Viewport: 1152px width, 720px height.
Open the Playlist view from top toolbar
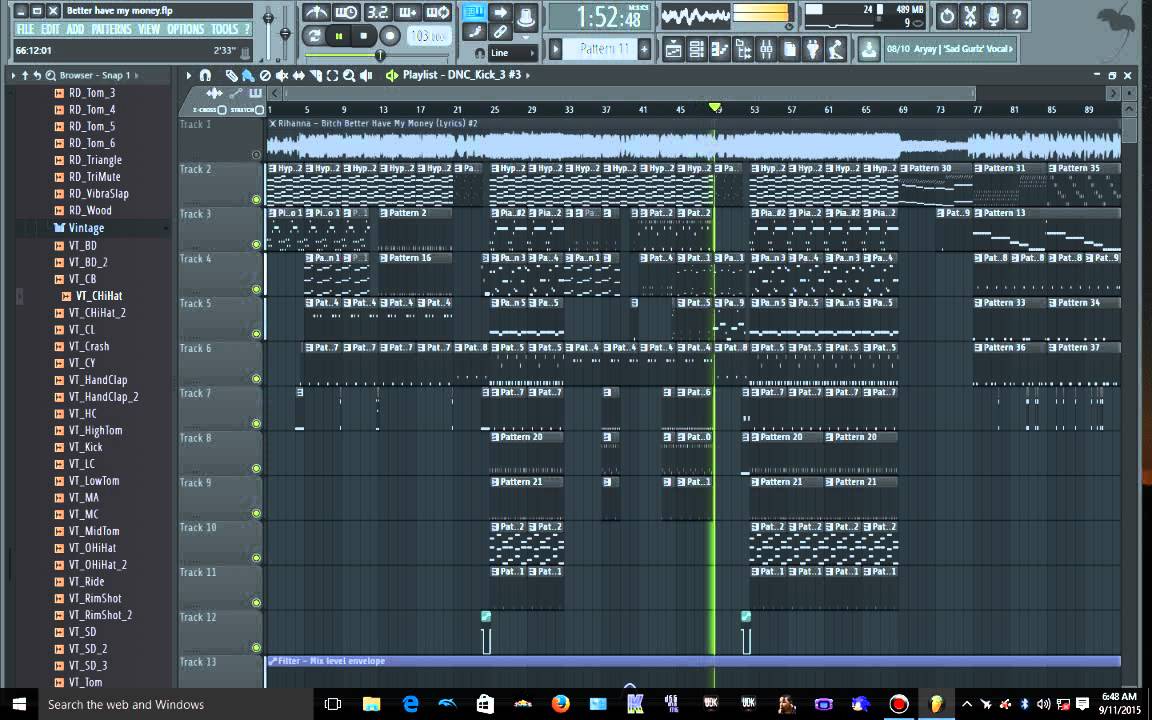(x=673, y=49)
